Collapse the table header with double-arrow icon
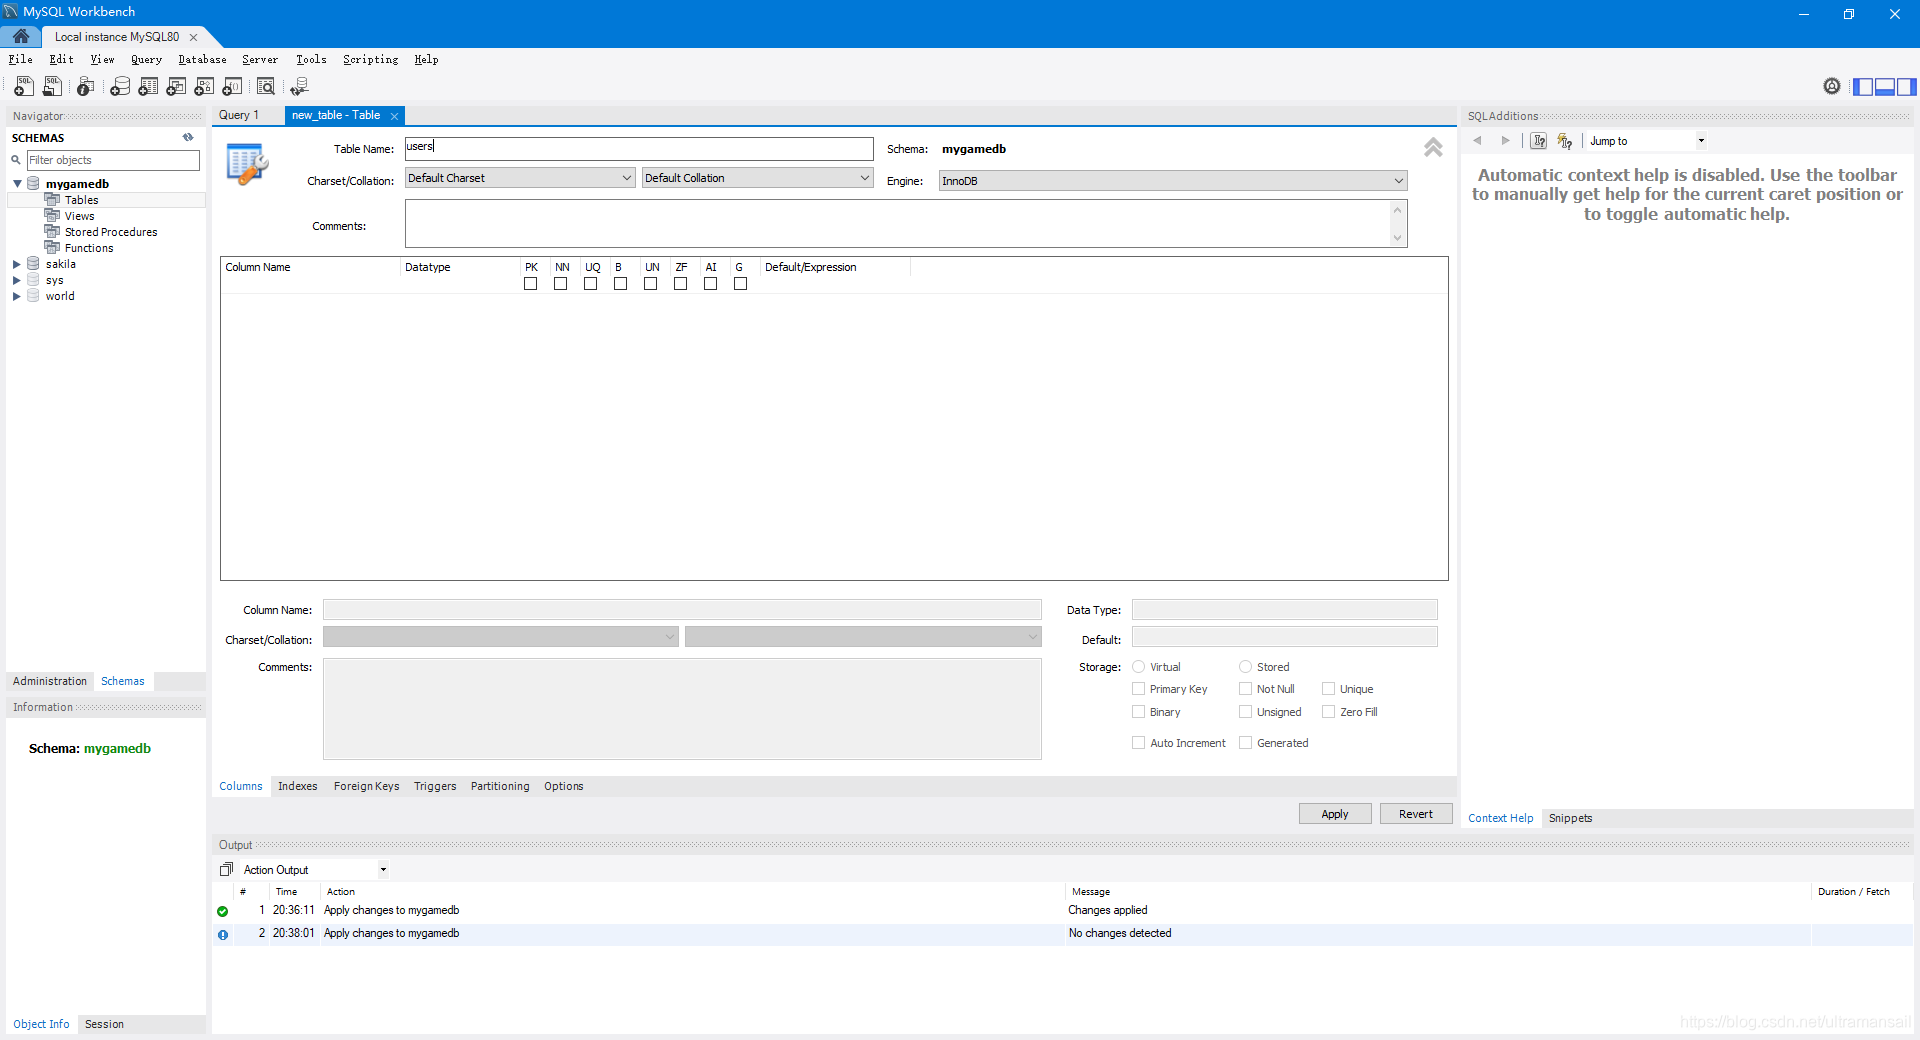 [x=1433, y=148]
